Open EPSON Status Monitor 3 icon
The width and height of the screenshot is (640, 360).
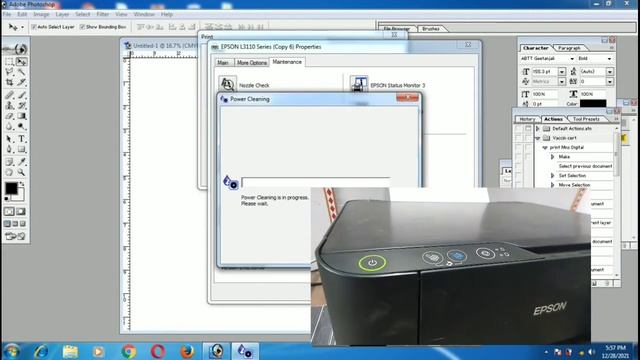coord(359,84)
